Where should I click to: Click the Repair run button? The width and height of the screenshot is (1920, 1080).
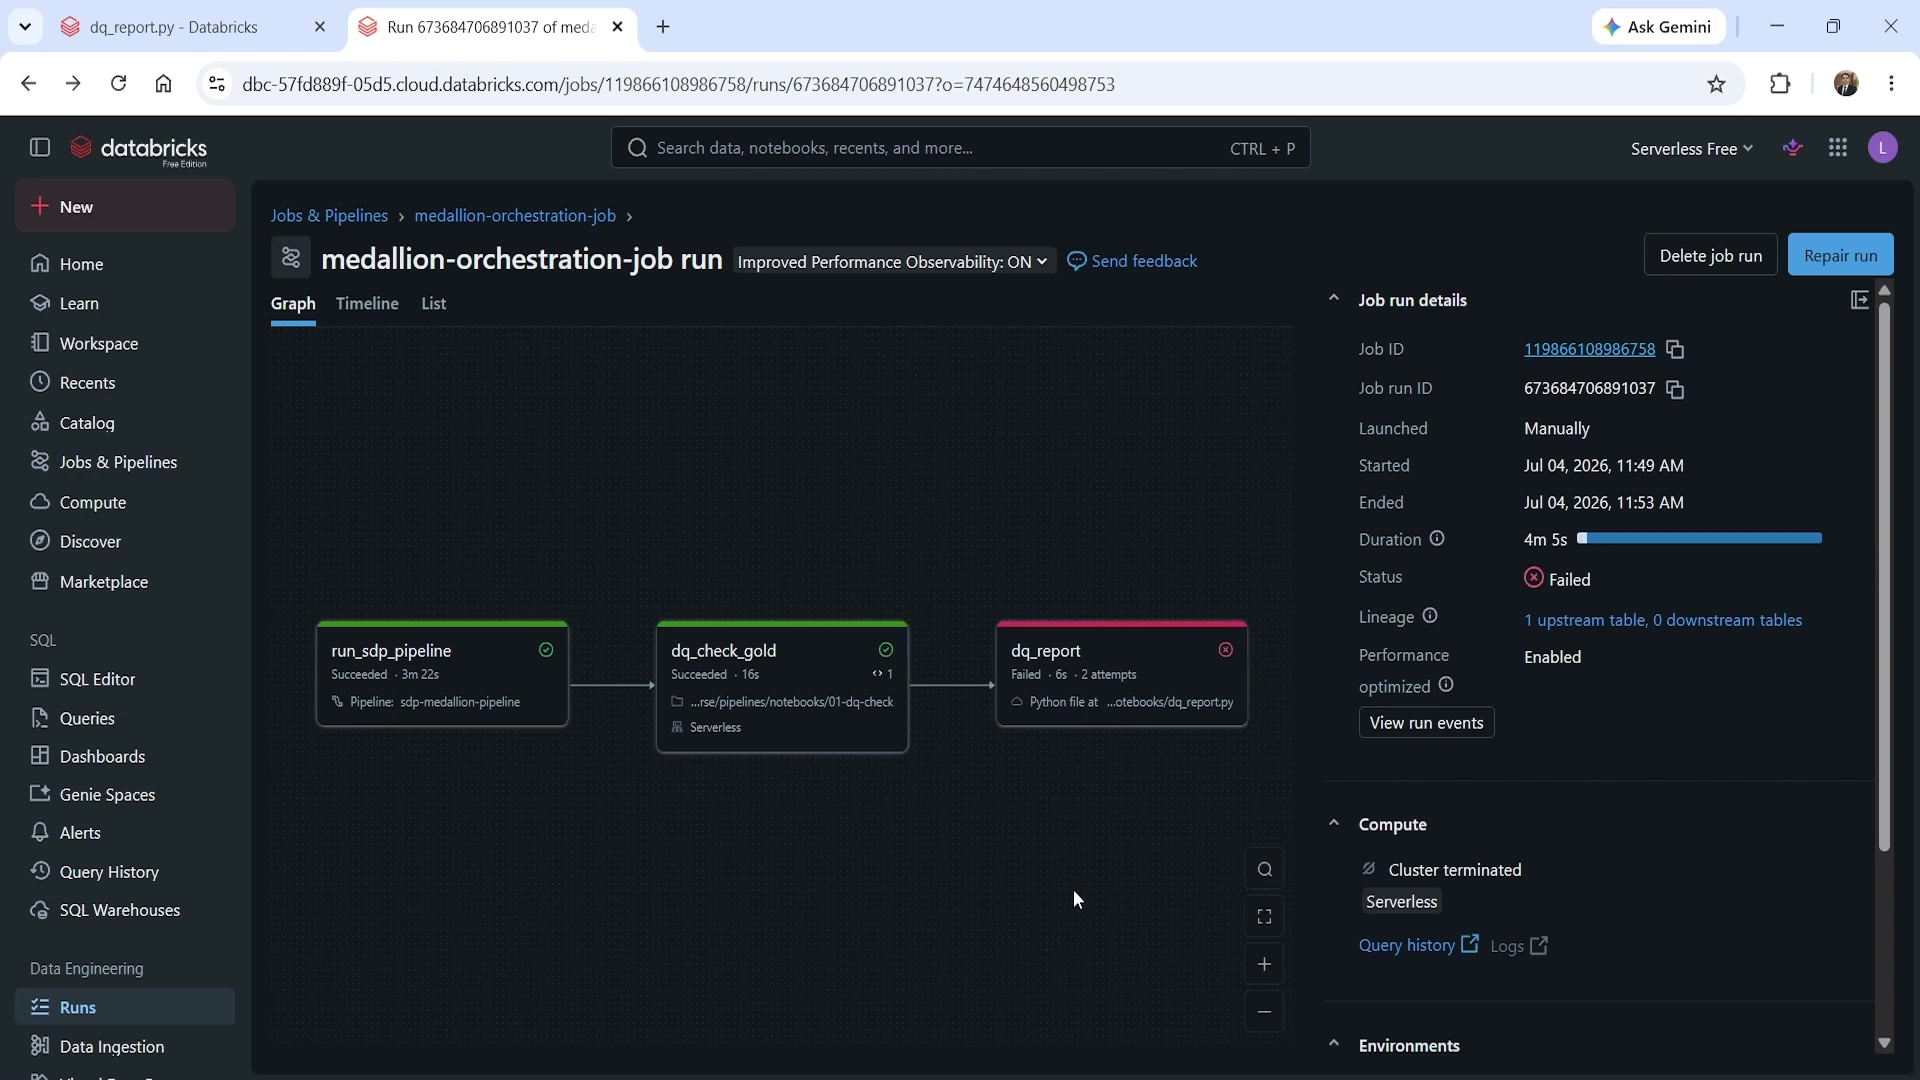1840,256
